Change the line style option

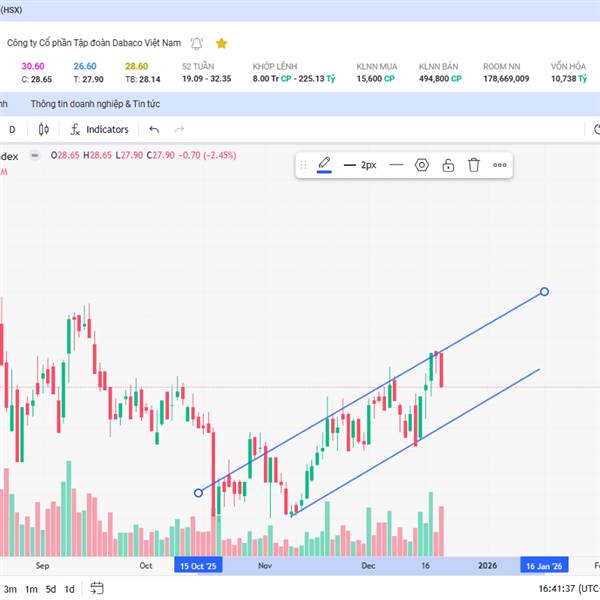[x=396, y=165]
